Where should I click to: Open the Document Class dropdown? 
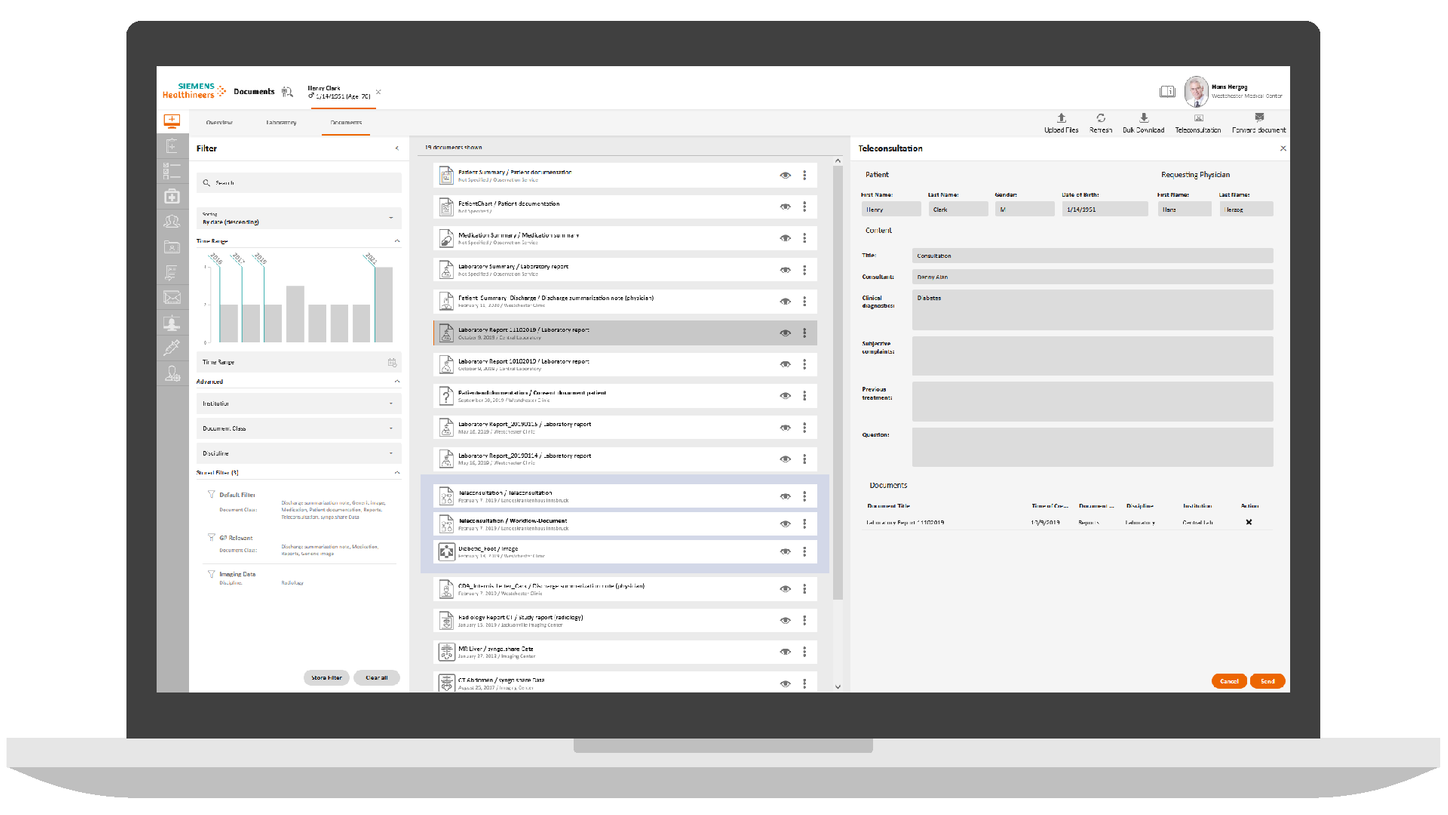[x=298, y=428]
